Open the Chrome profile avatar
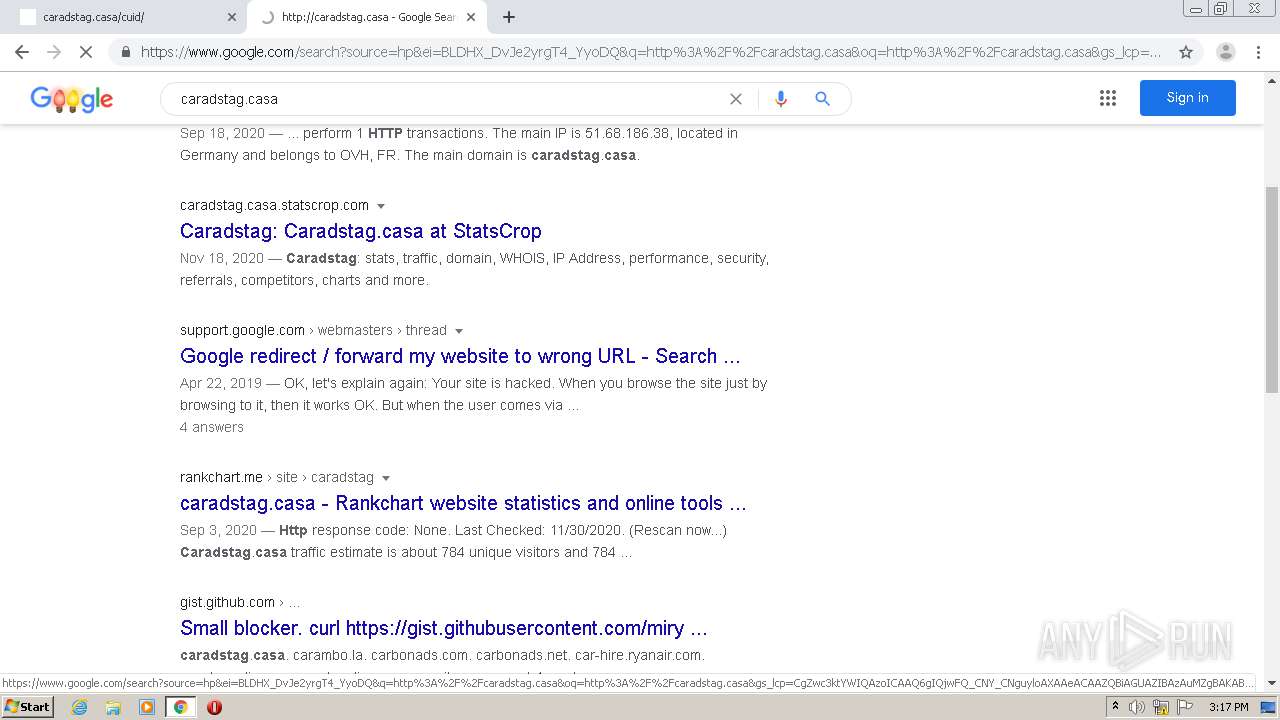Image resolution: width=1280 pixels, height=720 pixels. click(x=1225, y=52)
